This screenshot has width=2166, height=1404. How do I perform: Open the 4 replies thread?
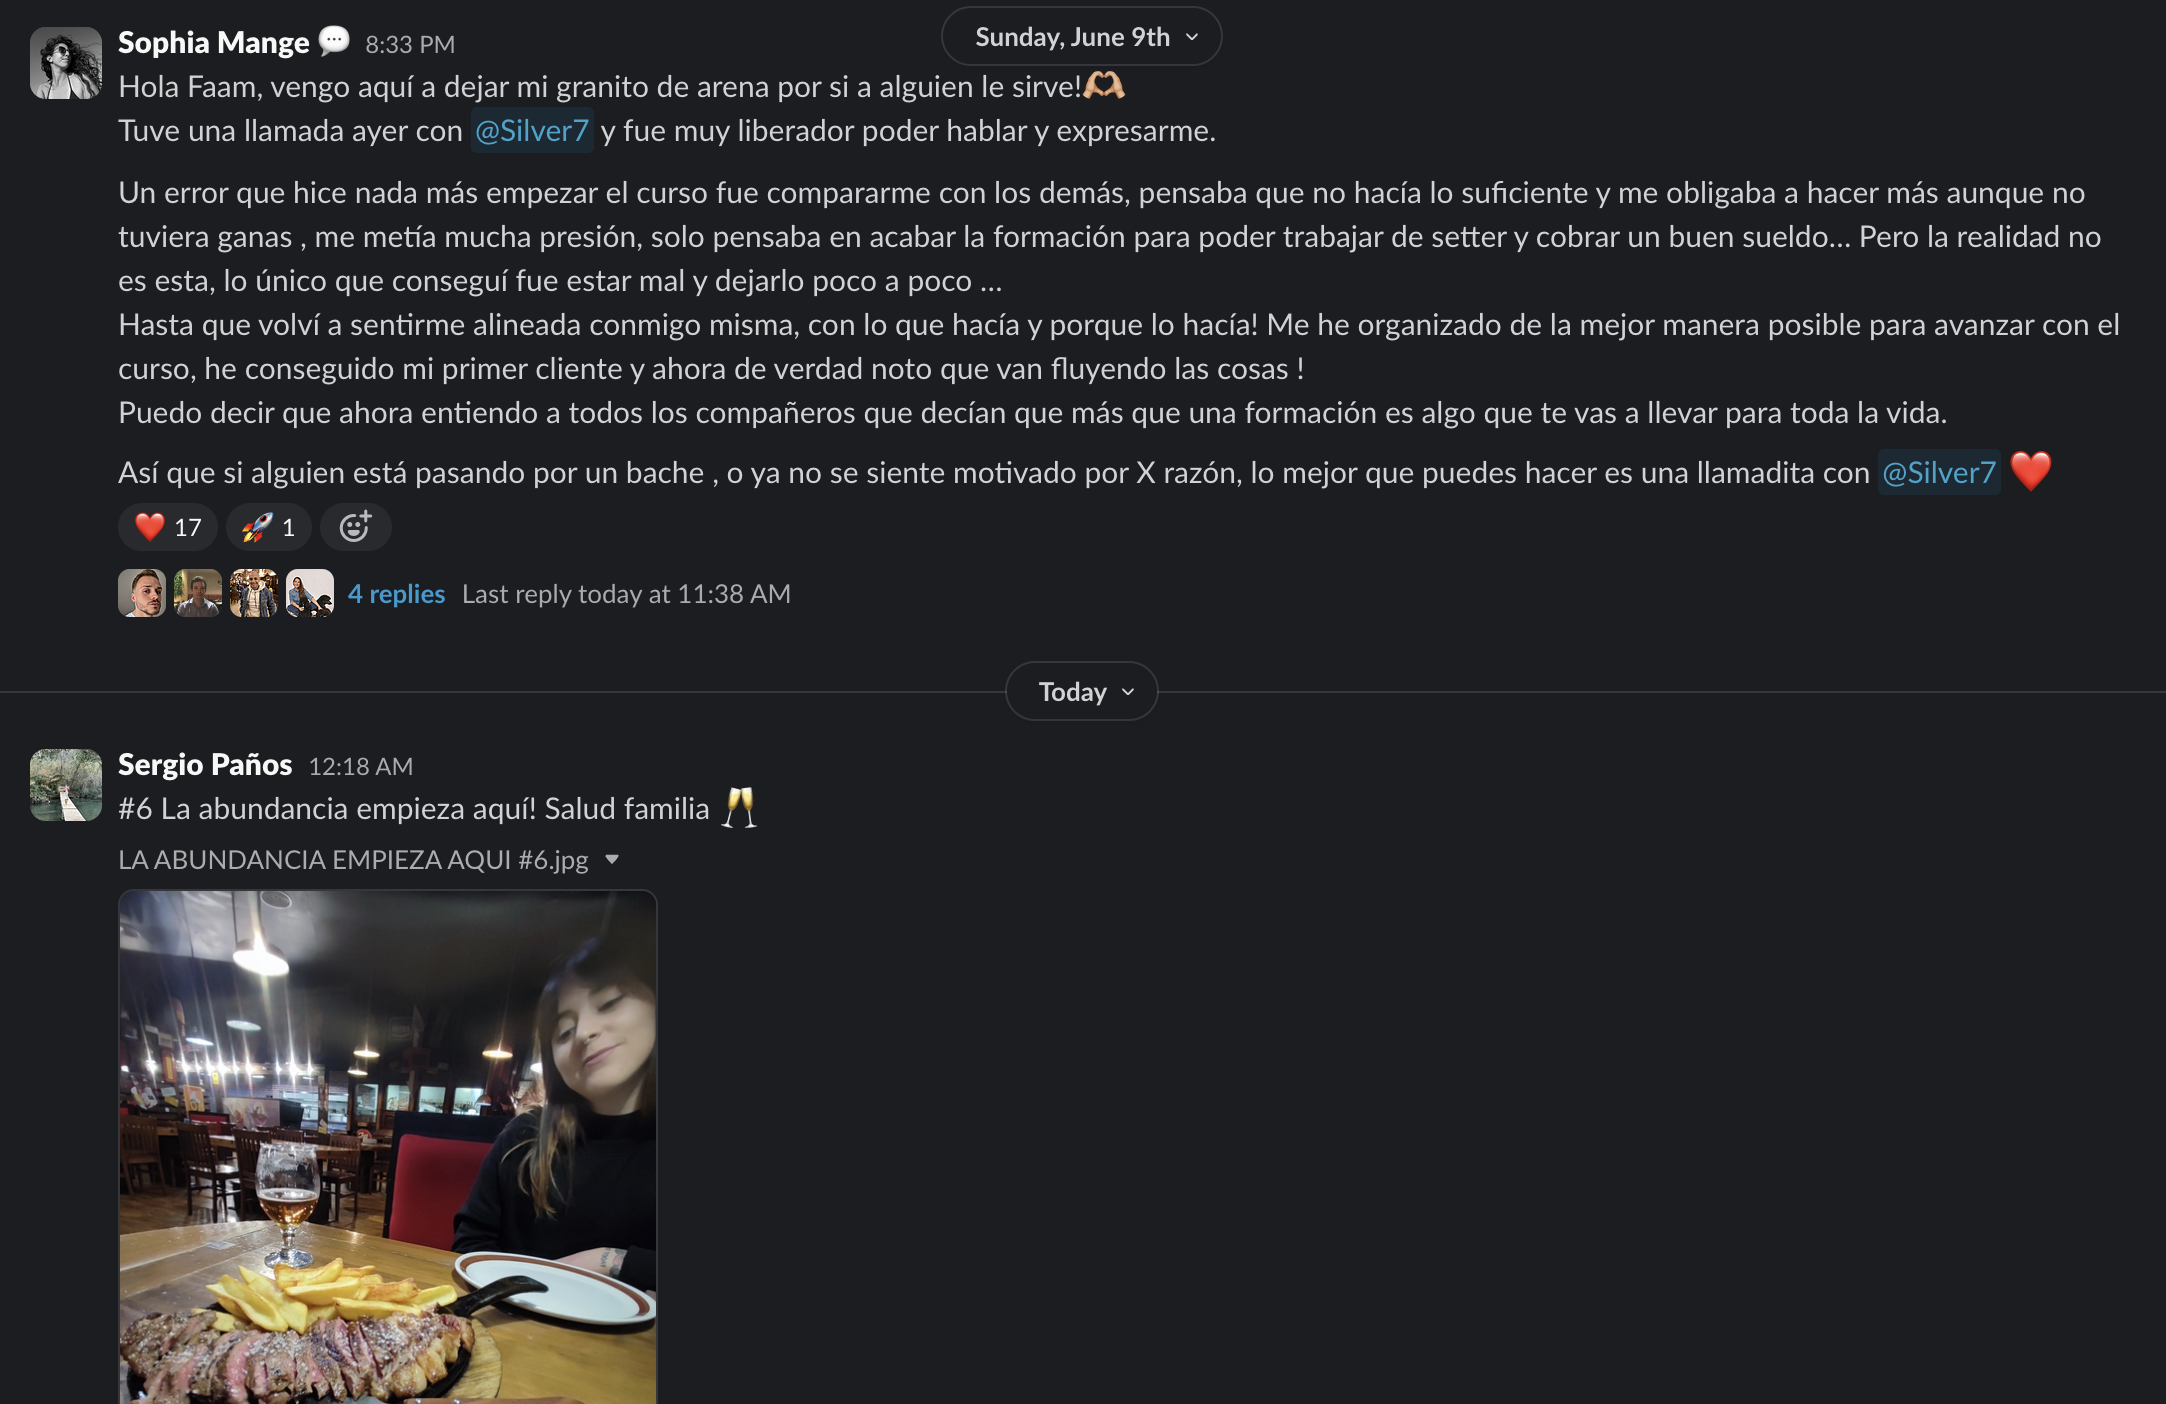(396, 594)
